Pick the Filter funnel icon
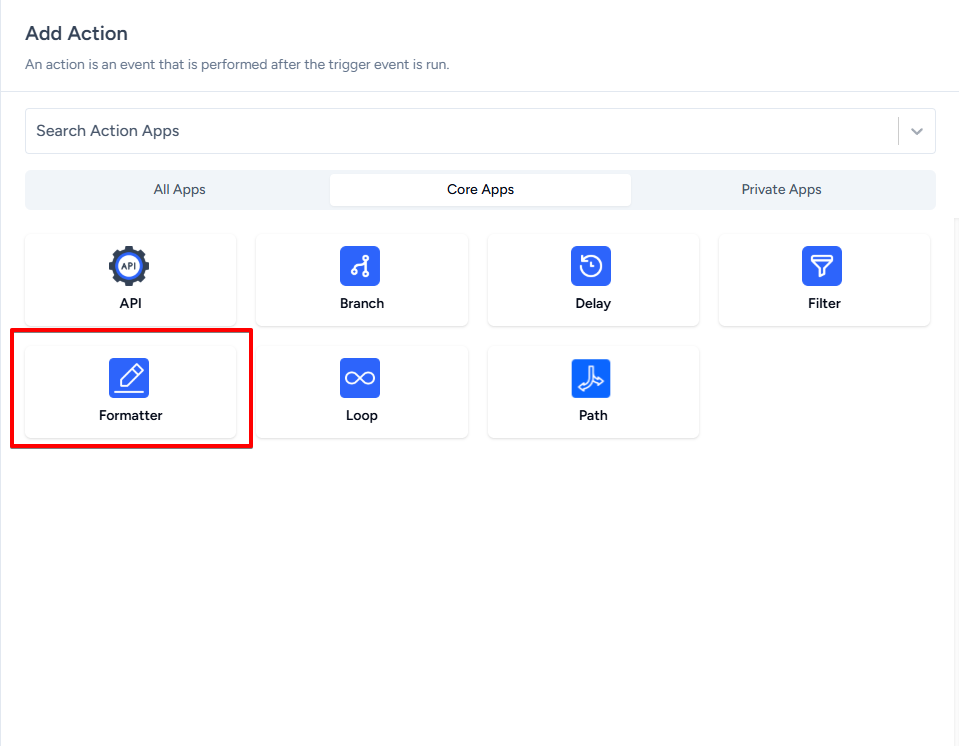 (x=822, y=266)
